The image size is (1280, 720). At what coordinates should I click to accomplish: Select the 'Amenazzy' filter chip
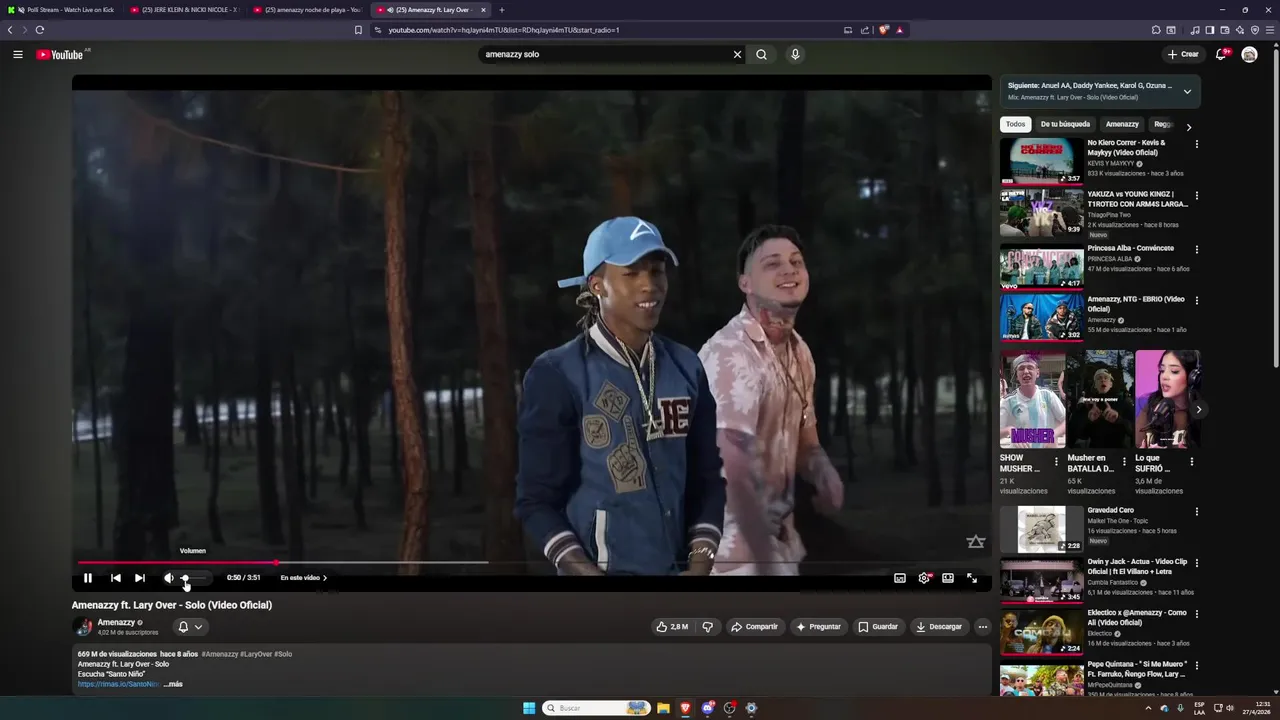1122,125
